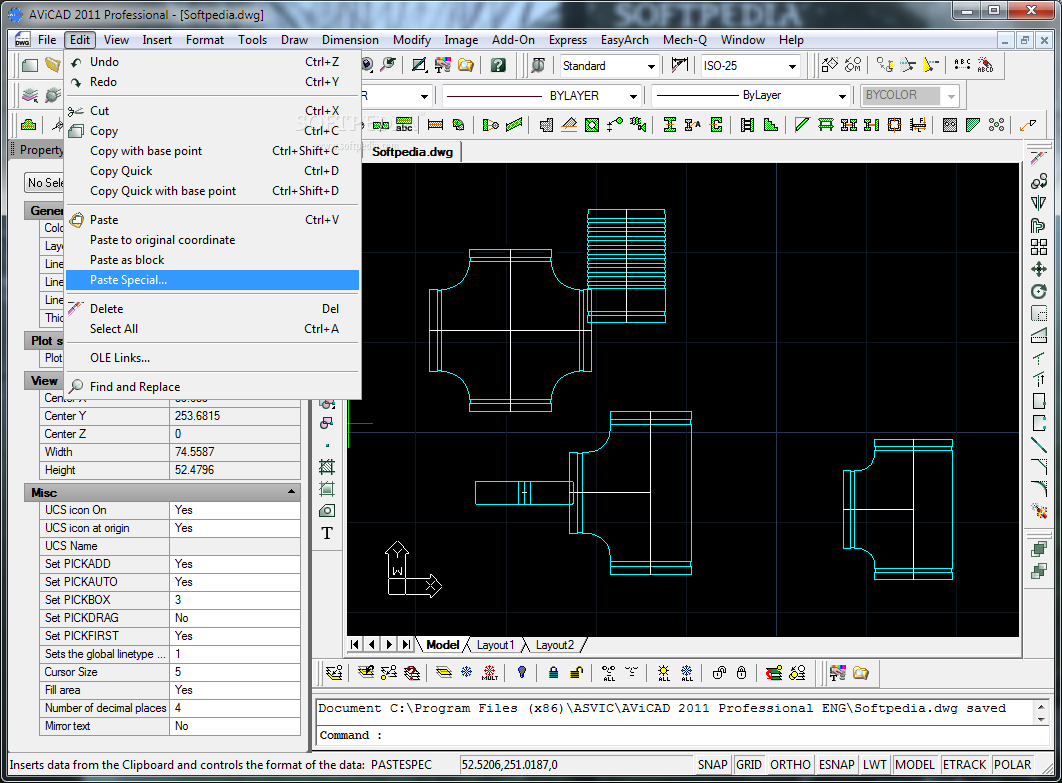This screenshot has width=1062, height=783.
Task: Choose Undo in Edit menu
Action: point(213,62)
